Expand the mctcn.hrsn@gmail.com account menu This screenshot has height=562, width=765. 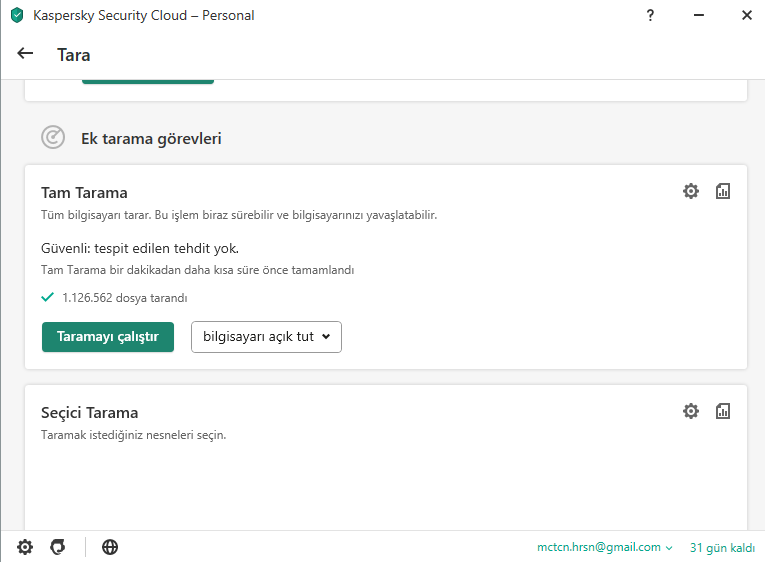point(604,547)
